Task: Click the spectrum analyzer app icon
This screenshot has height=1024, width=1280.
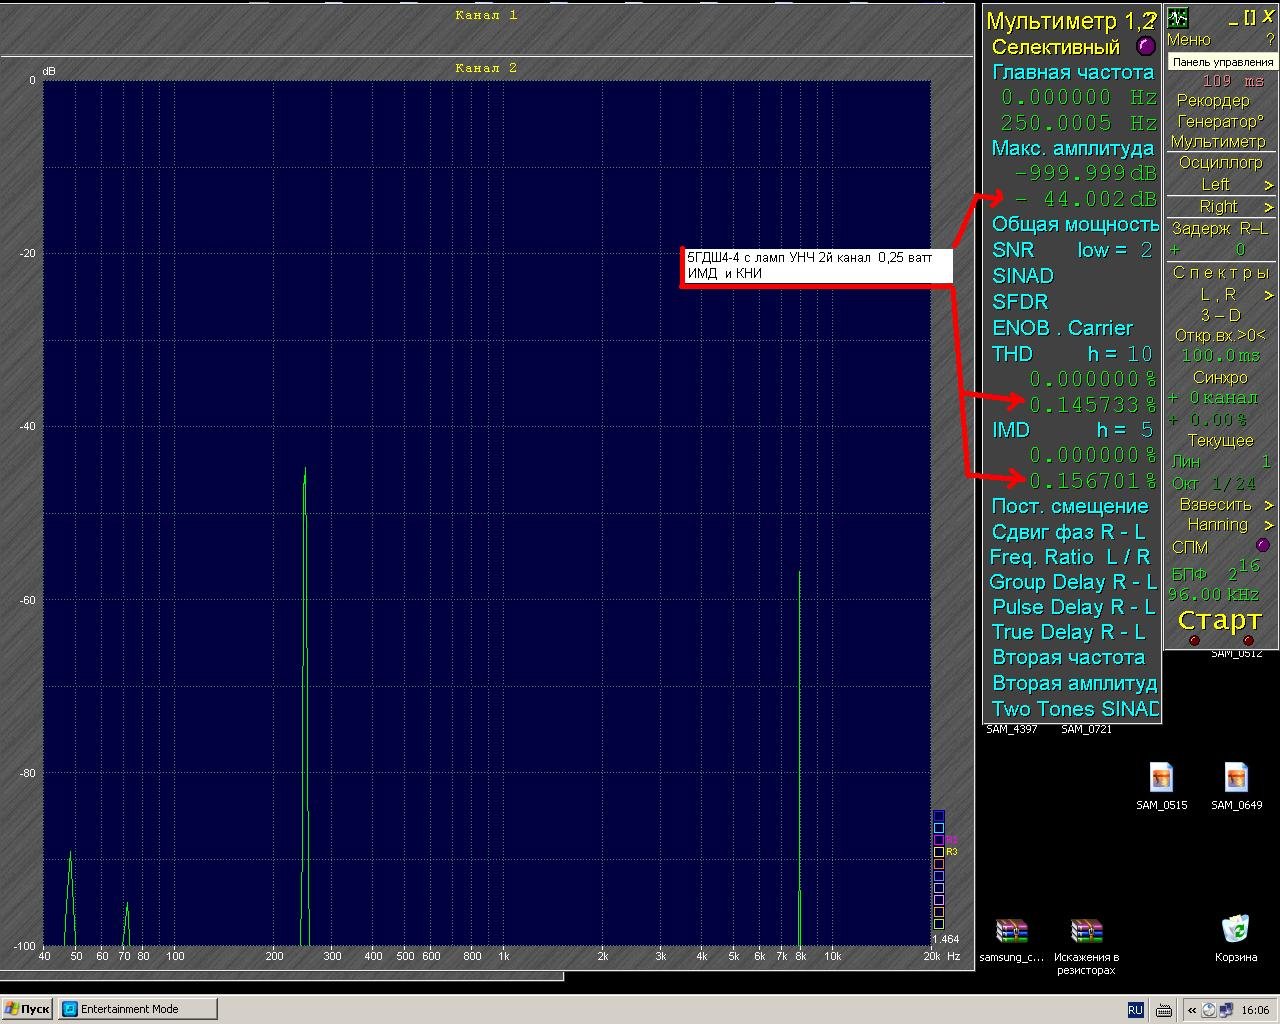Action: (x=1179, y=18)
